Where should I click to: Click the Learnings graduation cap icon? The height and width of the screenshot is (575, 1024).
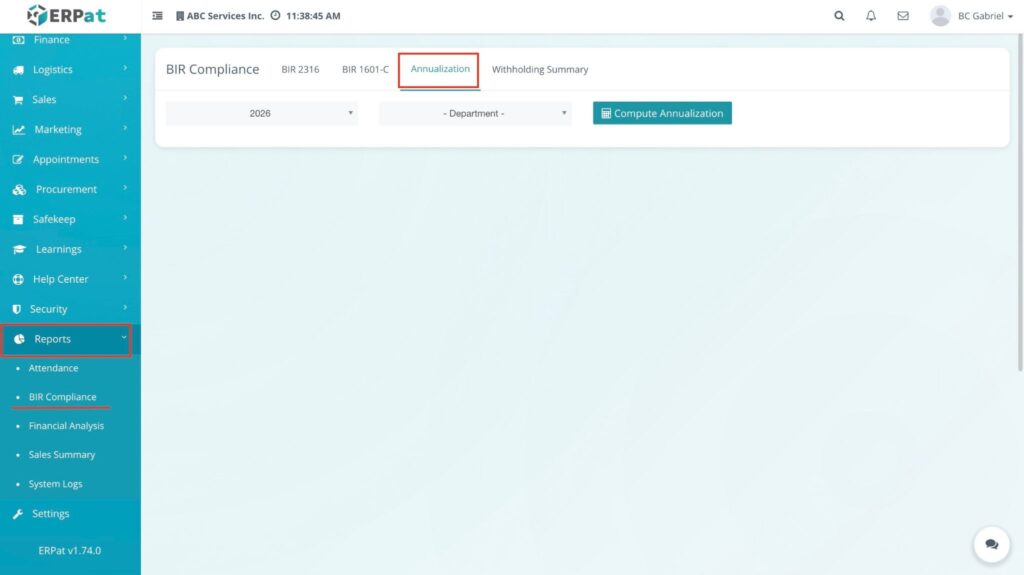tap(19, 250)
